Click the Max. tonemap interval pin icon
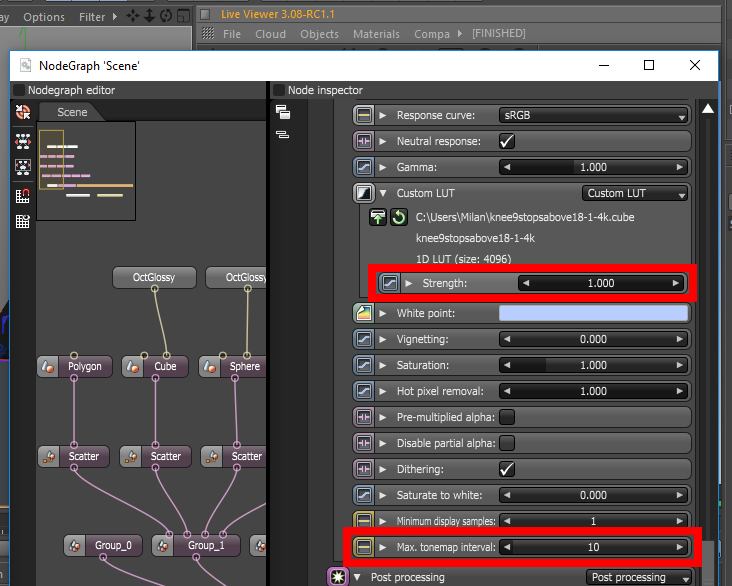732x586 pixels. pos(364,547)
